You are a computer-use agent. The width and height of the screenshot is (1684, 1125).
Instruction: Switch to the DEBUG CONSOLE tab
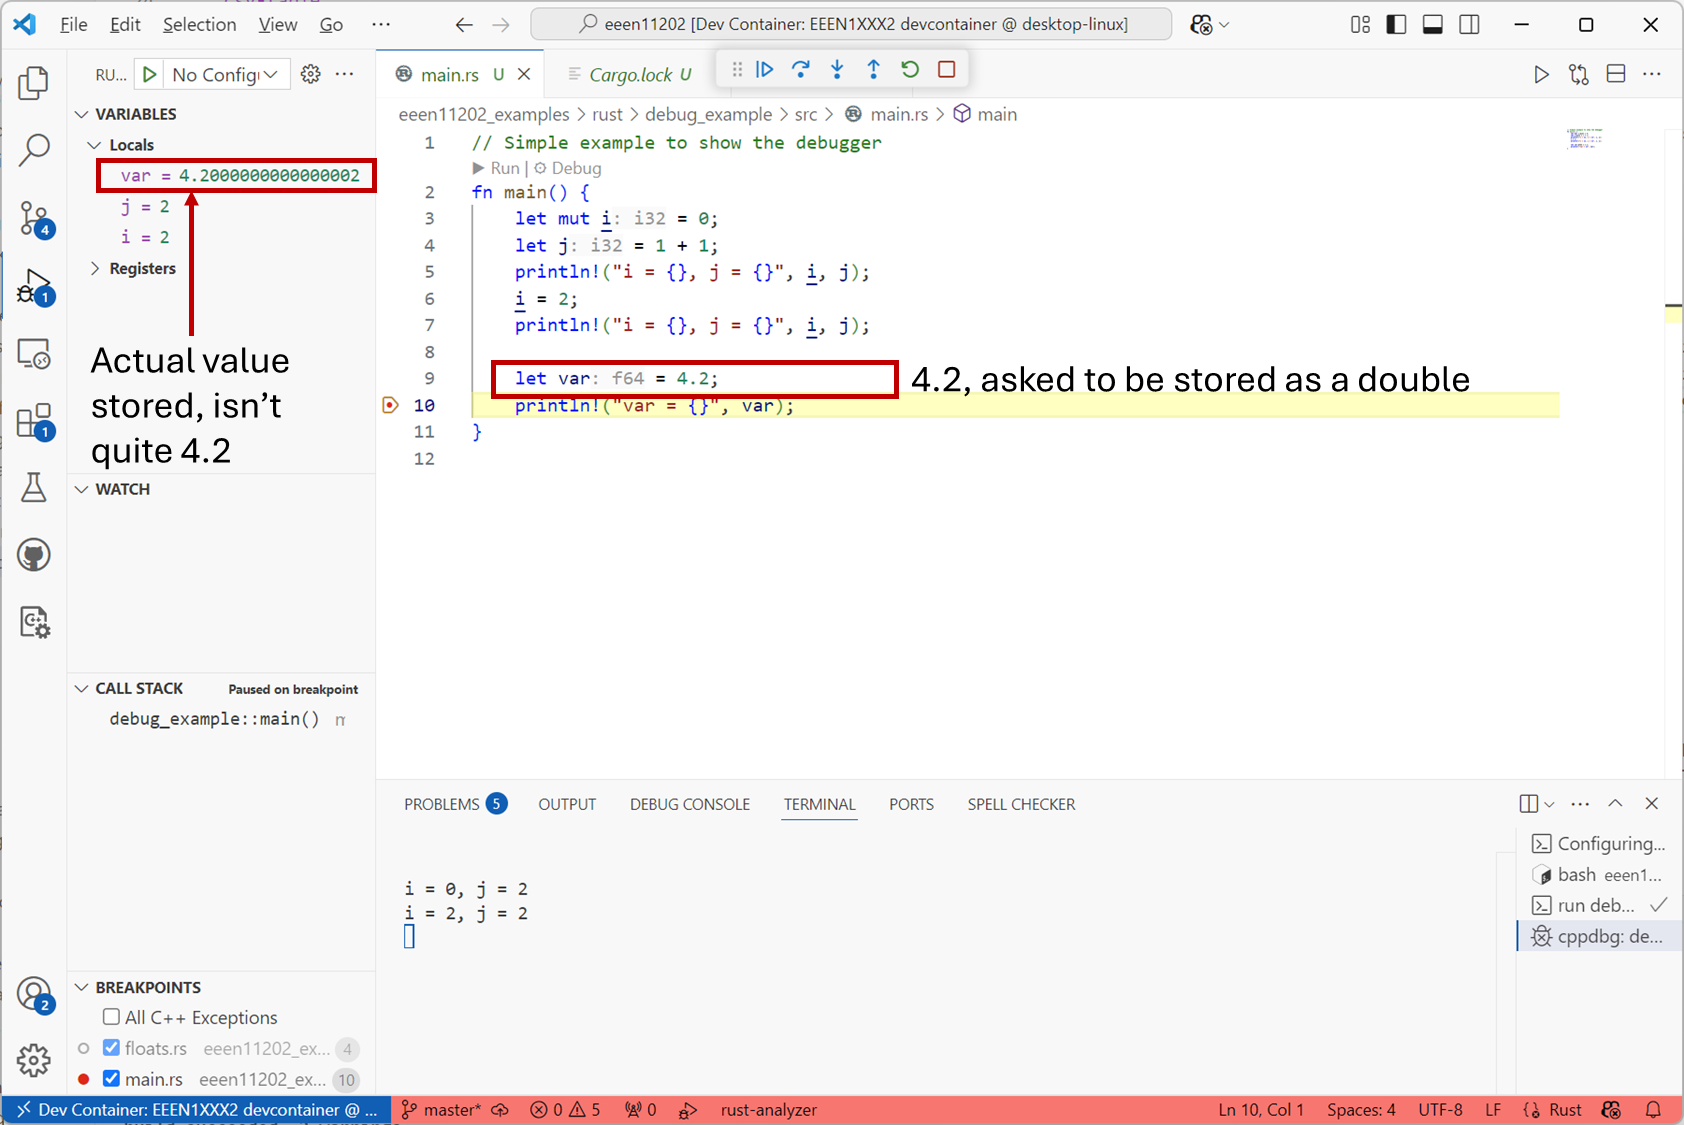coord(689,804)
